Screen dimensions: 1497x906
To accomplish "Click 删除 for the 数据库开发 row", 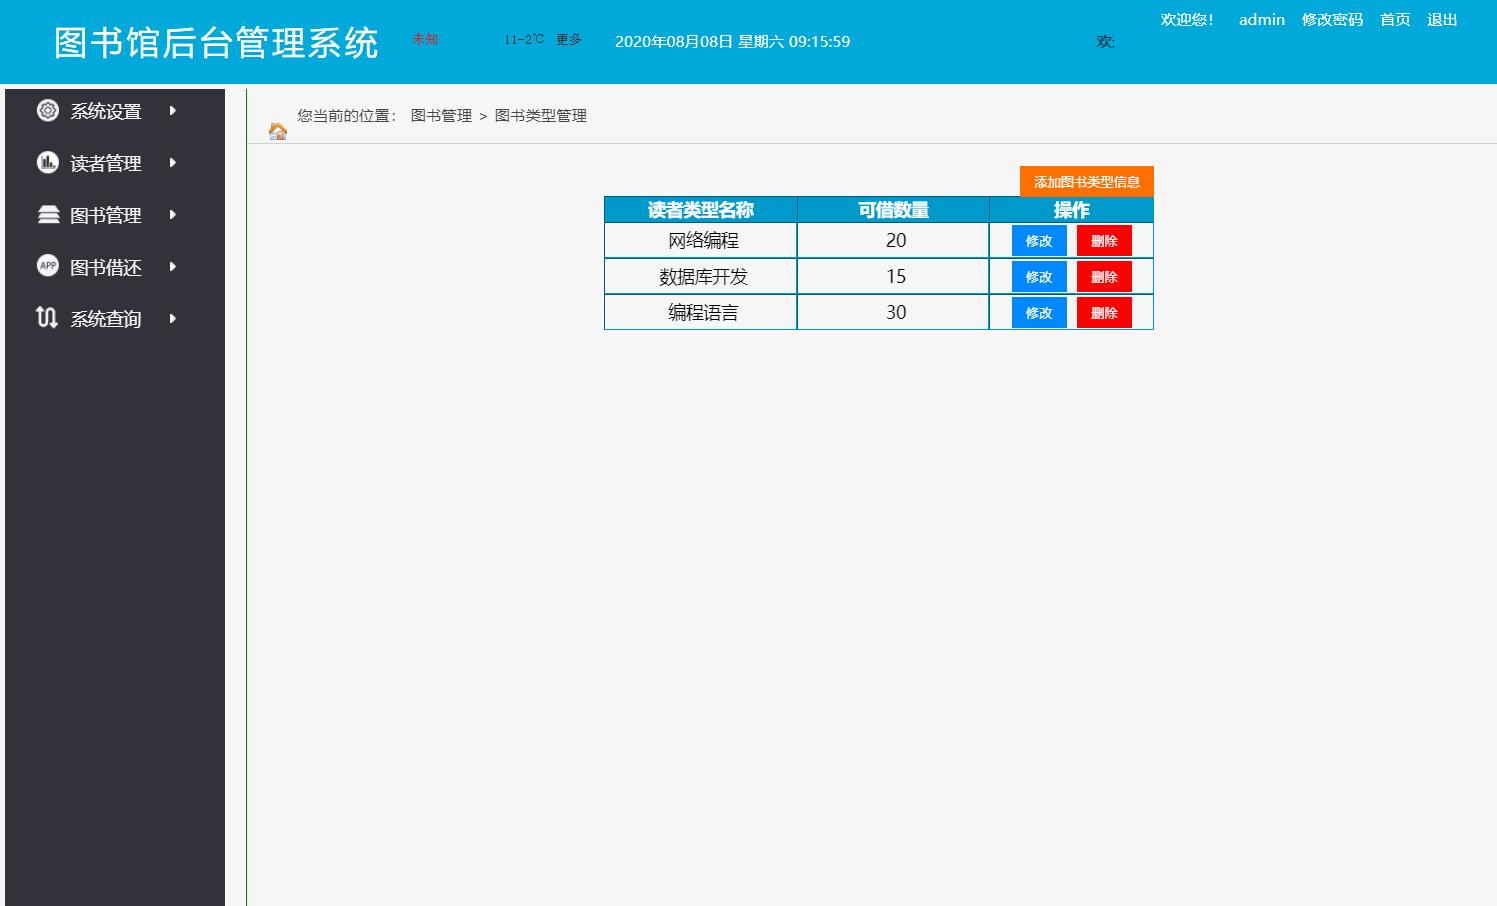I will tap(1103, 276).
